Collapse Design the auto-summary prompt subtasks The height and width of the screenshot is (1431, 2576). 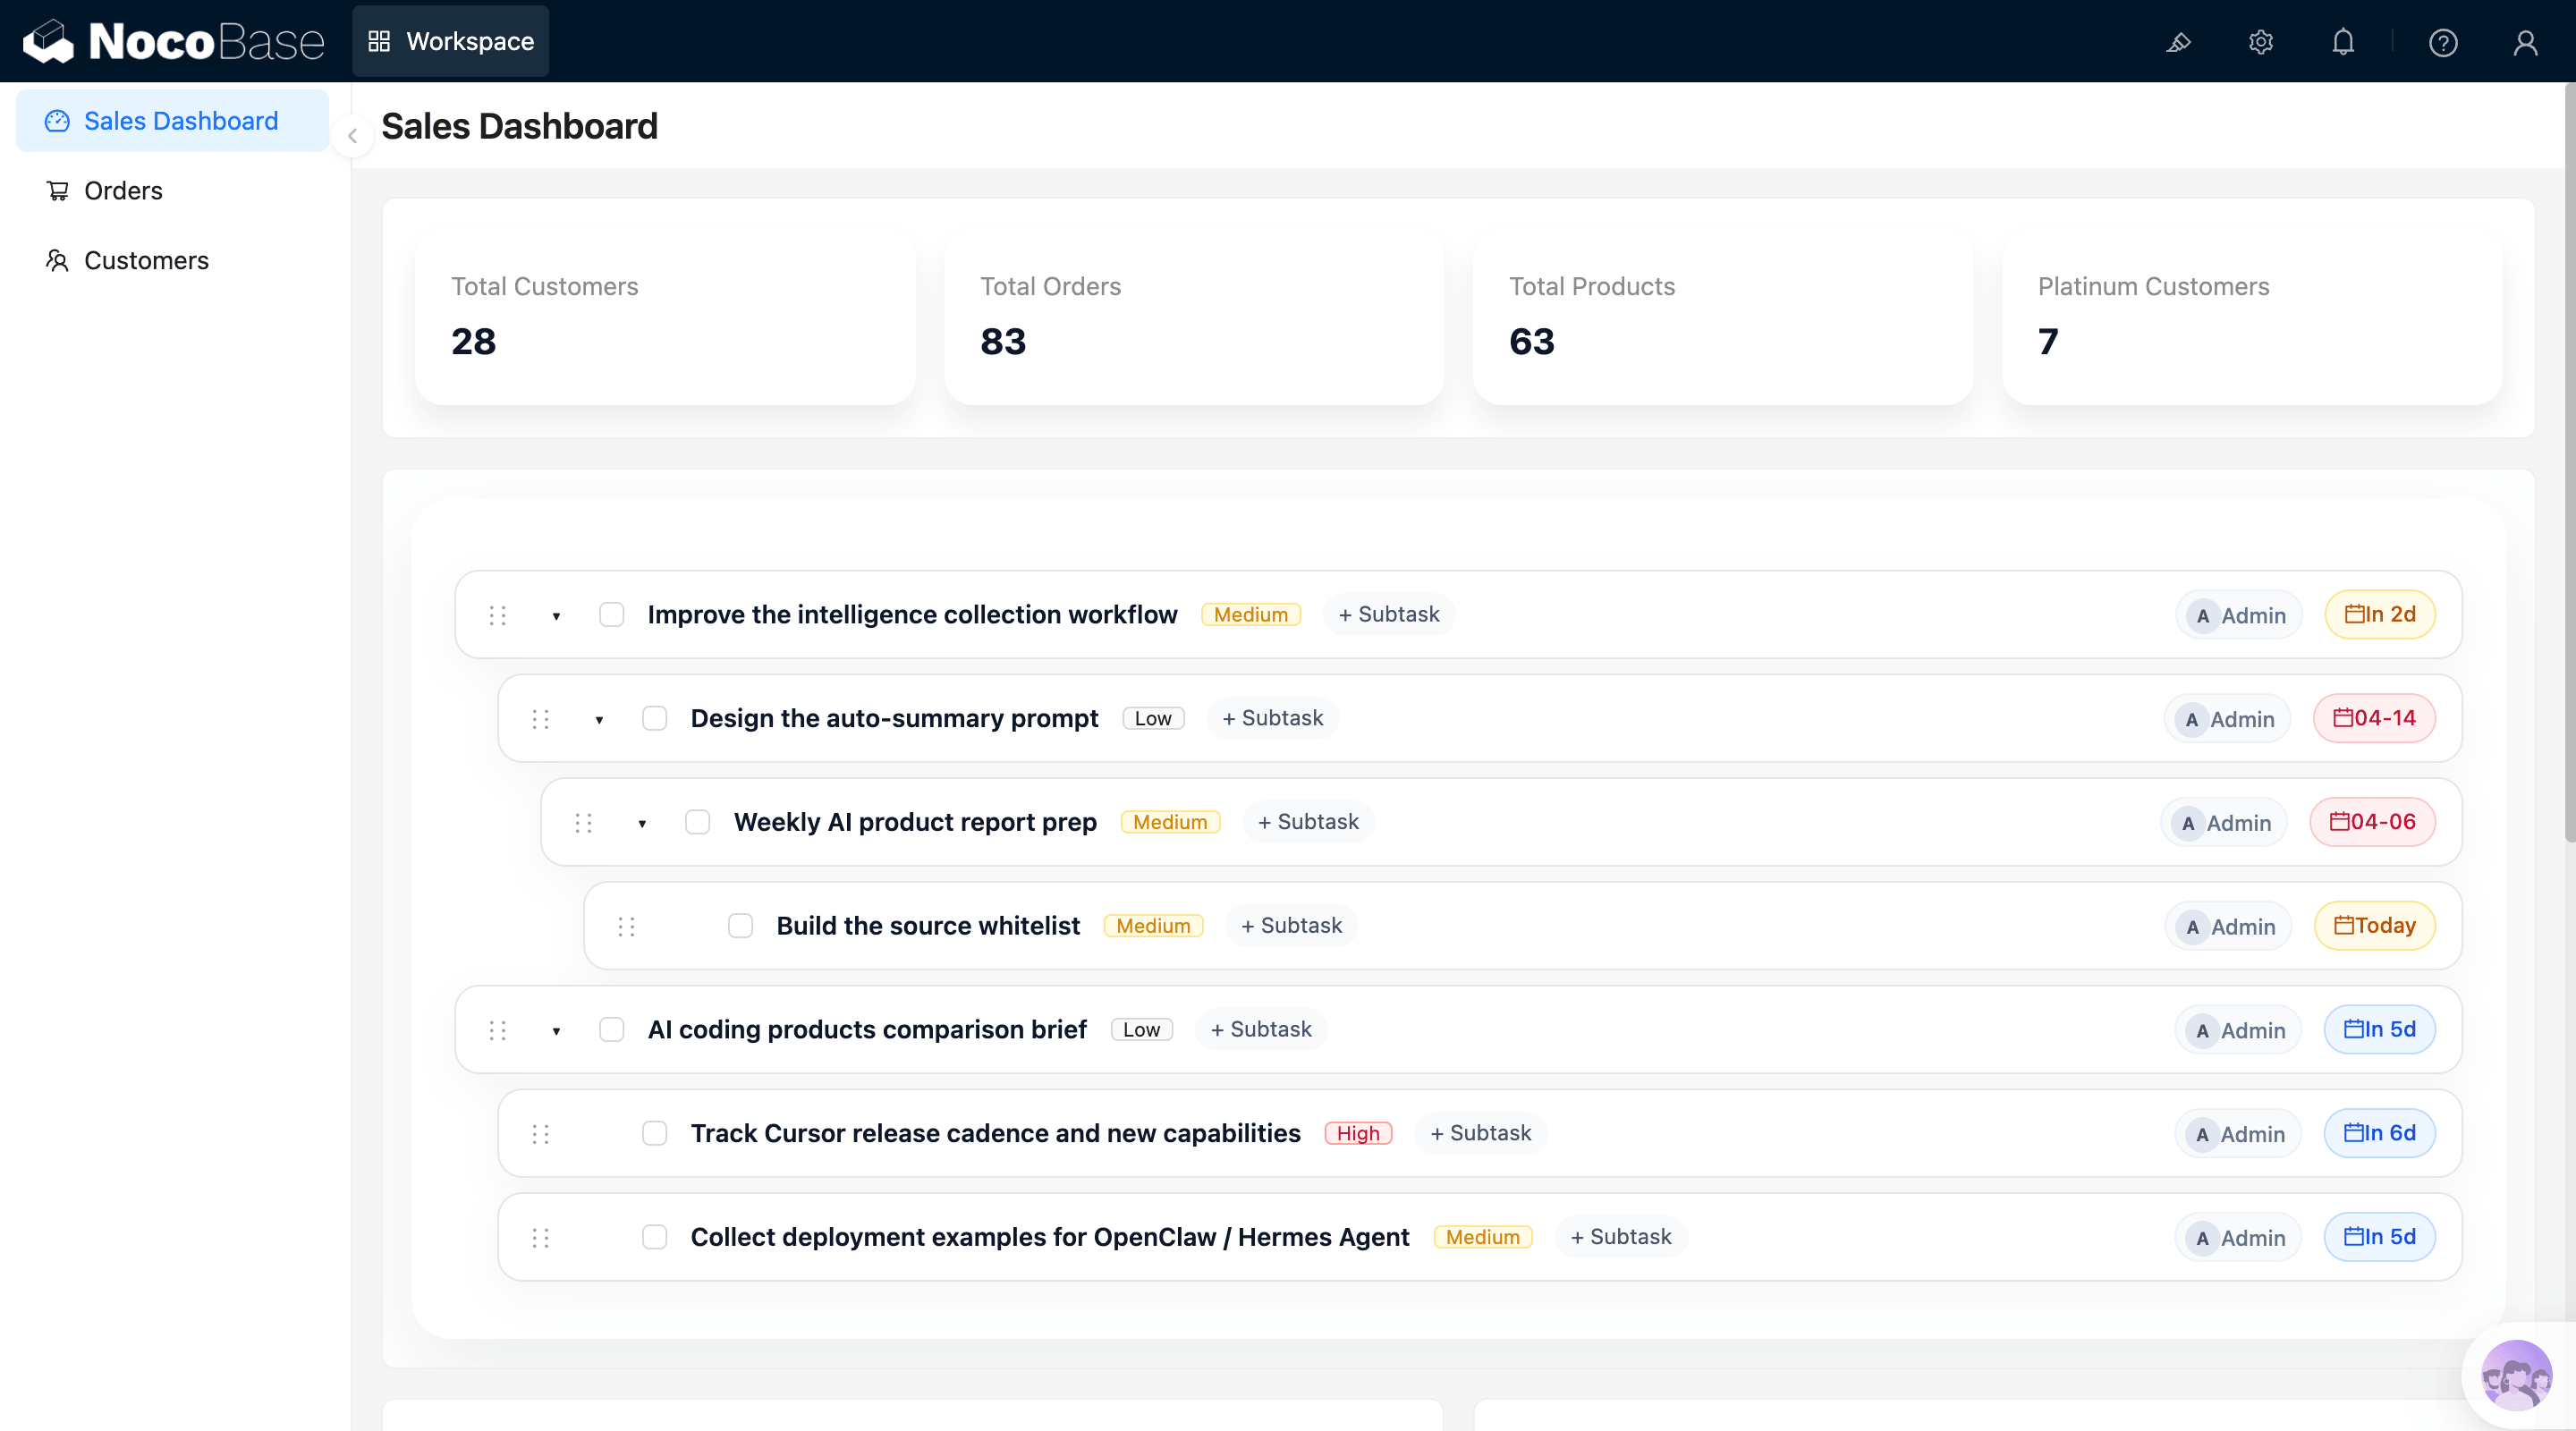click(x=599, y=720)
